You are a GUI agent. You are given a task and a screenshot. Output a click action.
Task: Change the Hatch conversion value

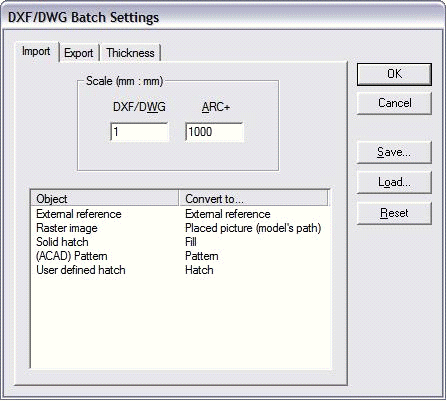(x=199, y=270)
